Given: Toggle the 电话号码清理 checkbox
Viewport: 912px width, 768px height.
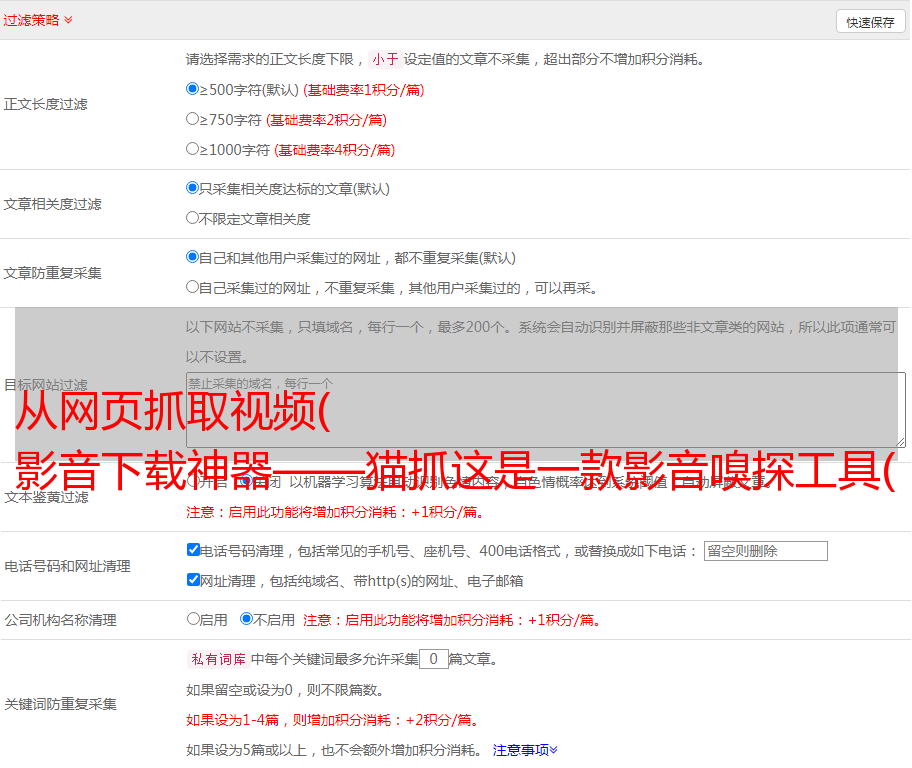Looking at the screenshot, I should [193, 550].
